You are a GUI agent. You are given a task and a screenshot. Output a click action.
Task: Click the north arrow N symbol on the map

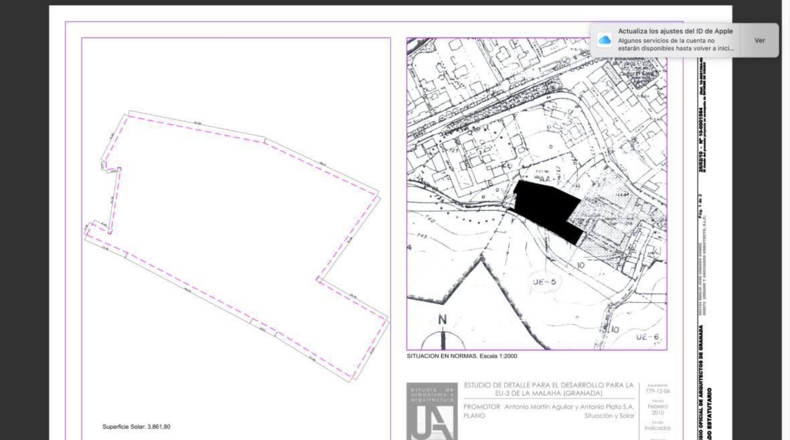coord(442,333)
